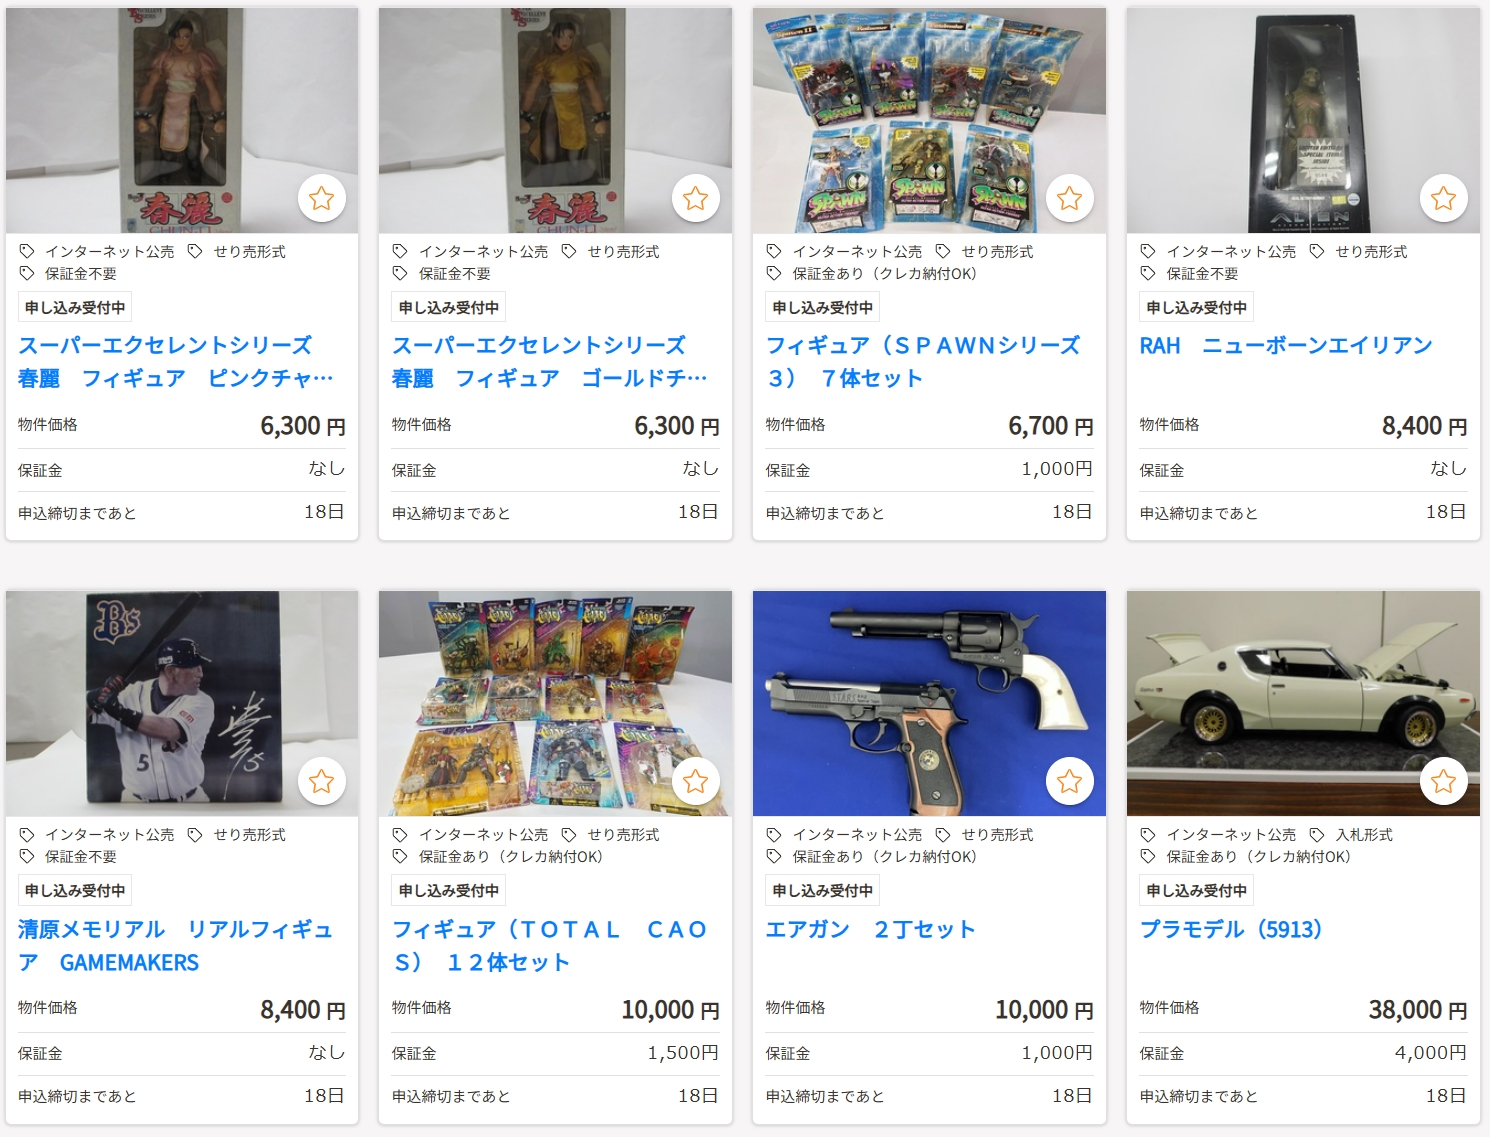Star the Kiyohara Memorial figure listing
Screen dimensions: 1490x1137
coord(321,781)
